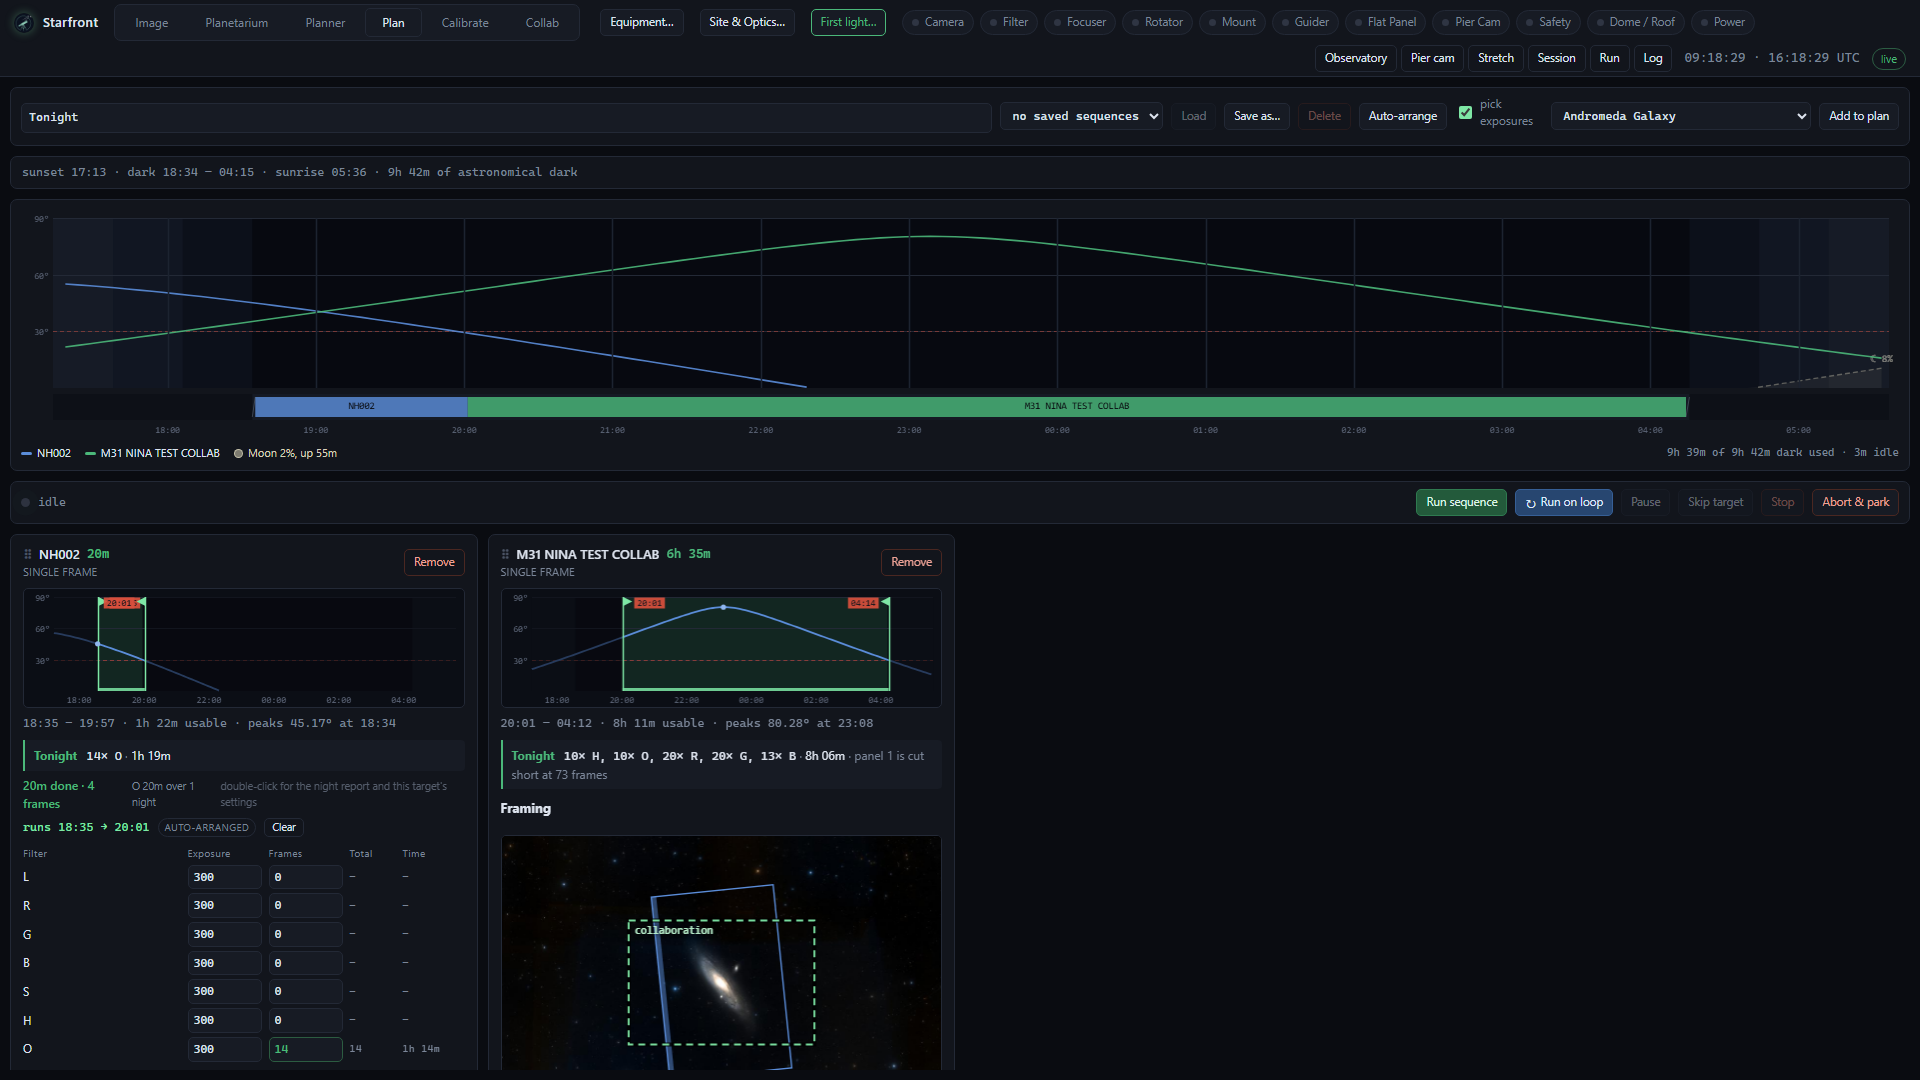Toggle the Filter device status pill

(1008, 22)
